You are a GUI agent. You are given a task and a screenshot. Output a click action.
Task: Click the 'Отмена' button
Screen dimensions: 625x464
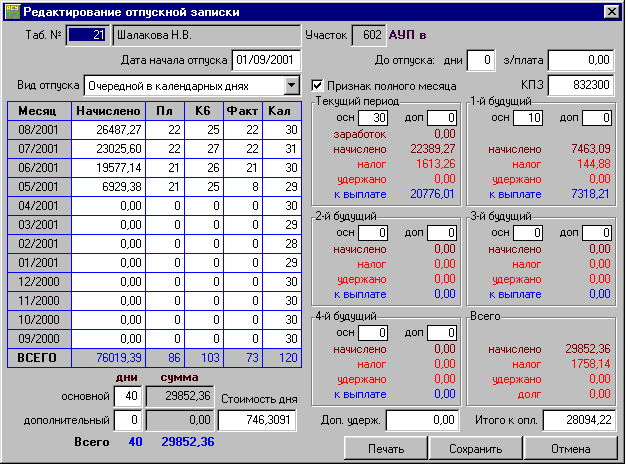[570, 449]
